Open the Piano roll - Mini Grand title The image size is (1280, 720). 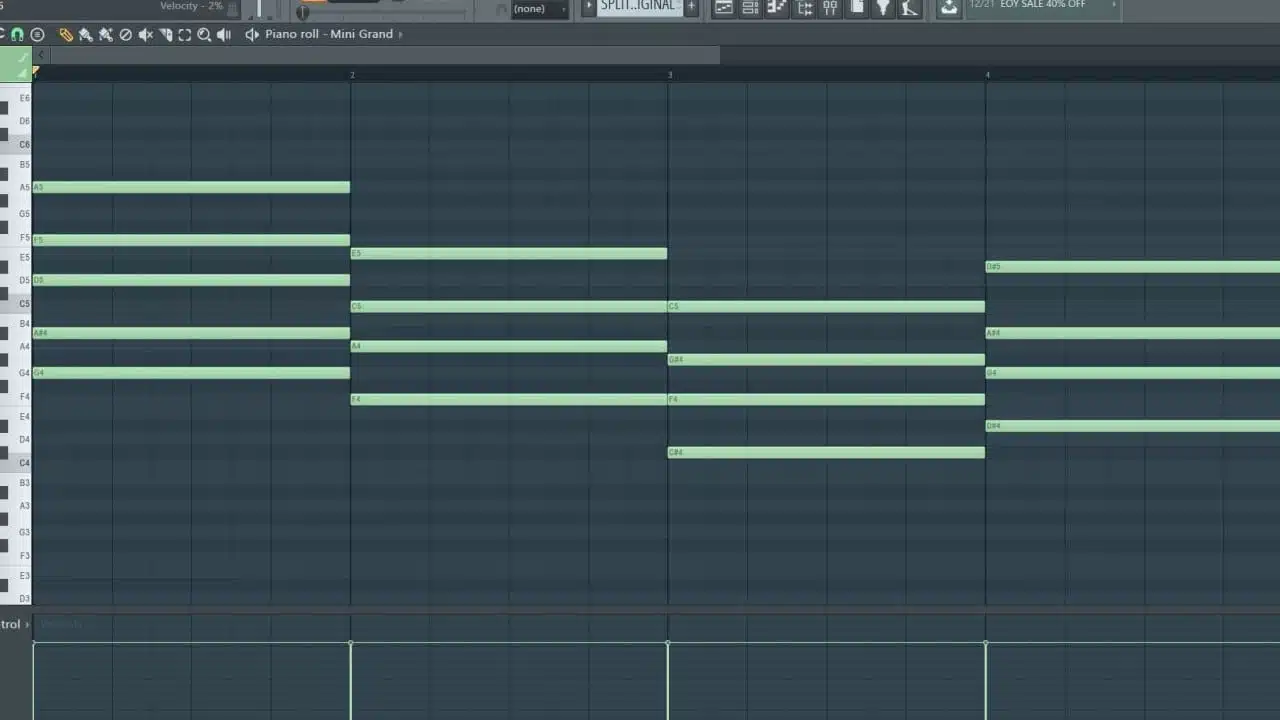(329, 34)
